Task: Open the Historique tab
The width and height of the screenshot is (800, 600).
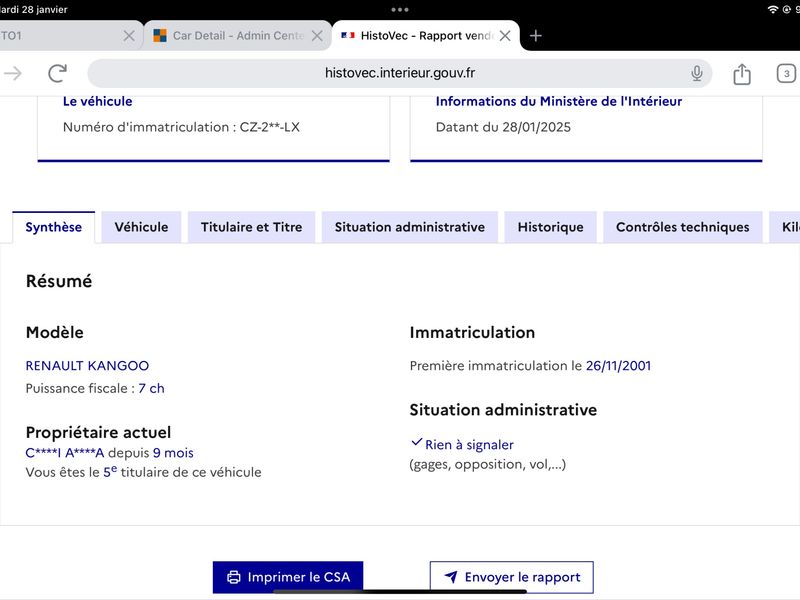Action: (x=551, y=227)
